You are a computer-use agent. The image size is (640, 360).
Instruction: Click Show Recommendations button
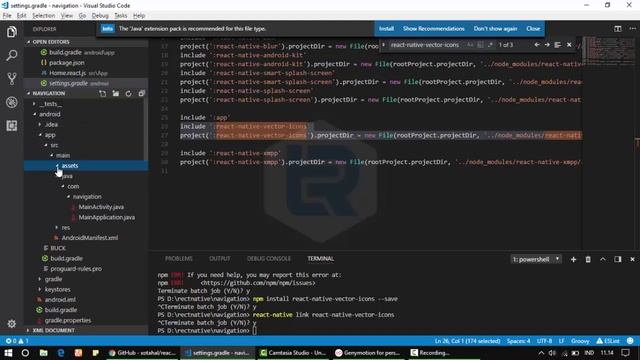[433, 29]
